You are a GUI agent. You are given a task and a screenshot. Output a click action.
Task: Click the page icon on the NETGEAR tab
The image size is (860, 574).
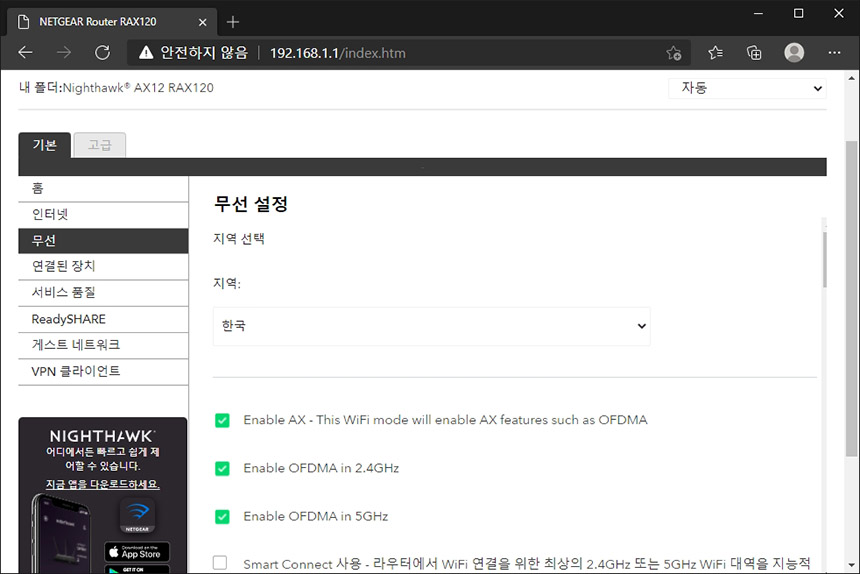pos(24,22)
